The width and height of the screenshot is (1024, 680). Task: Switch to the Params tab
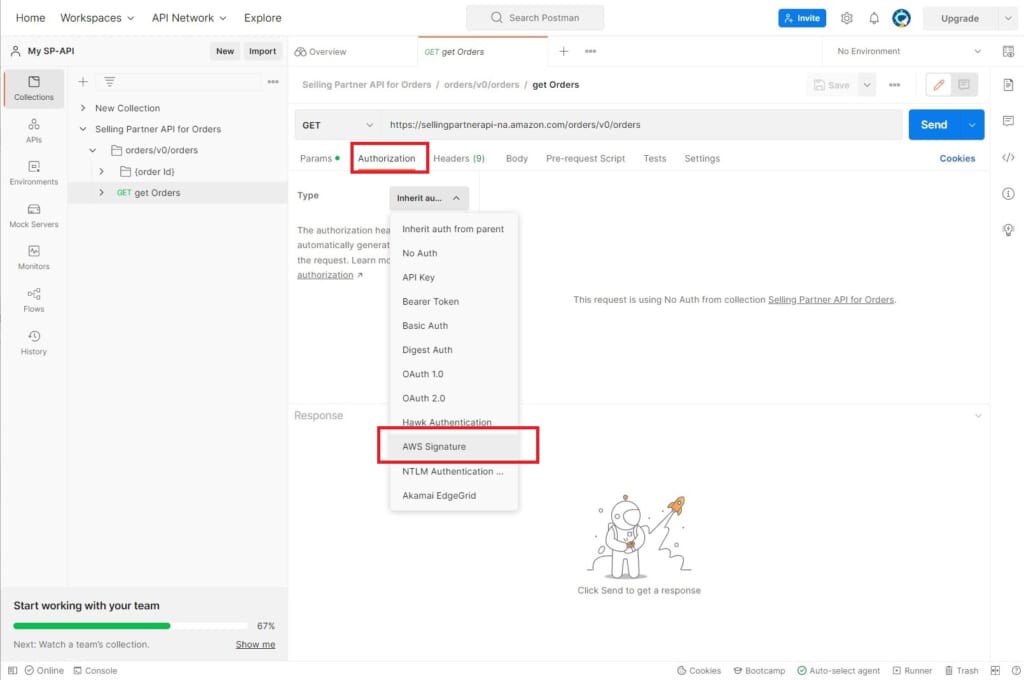(319, 158)
